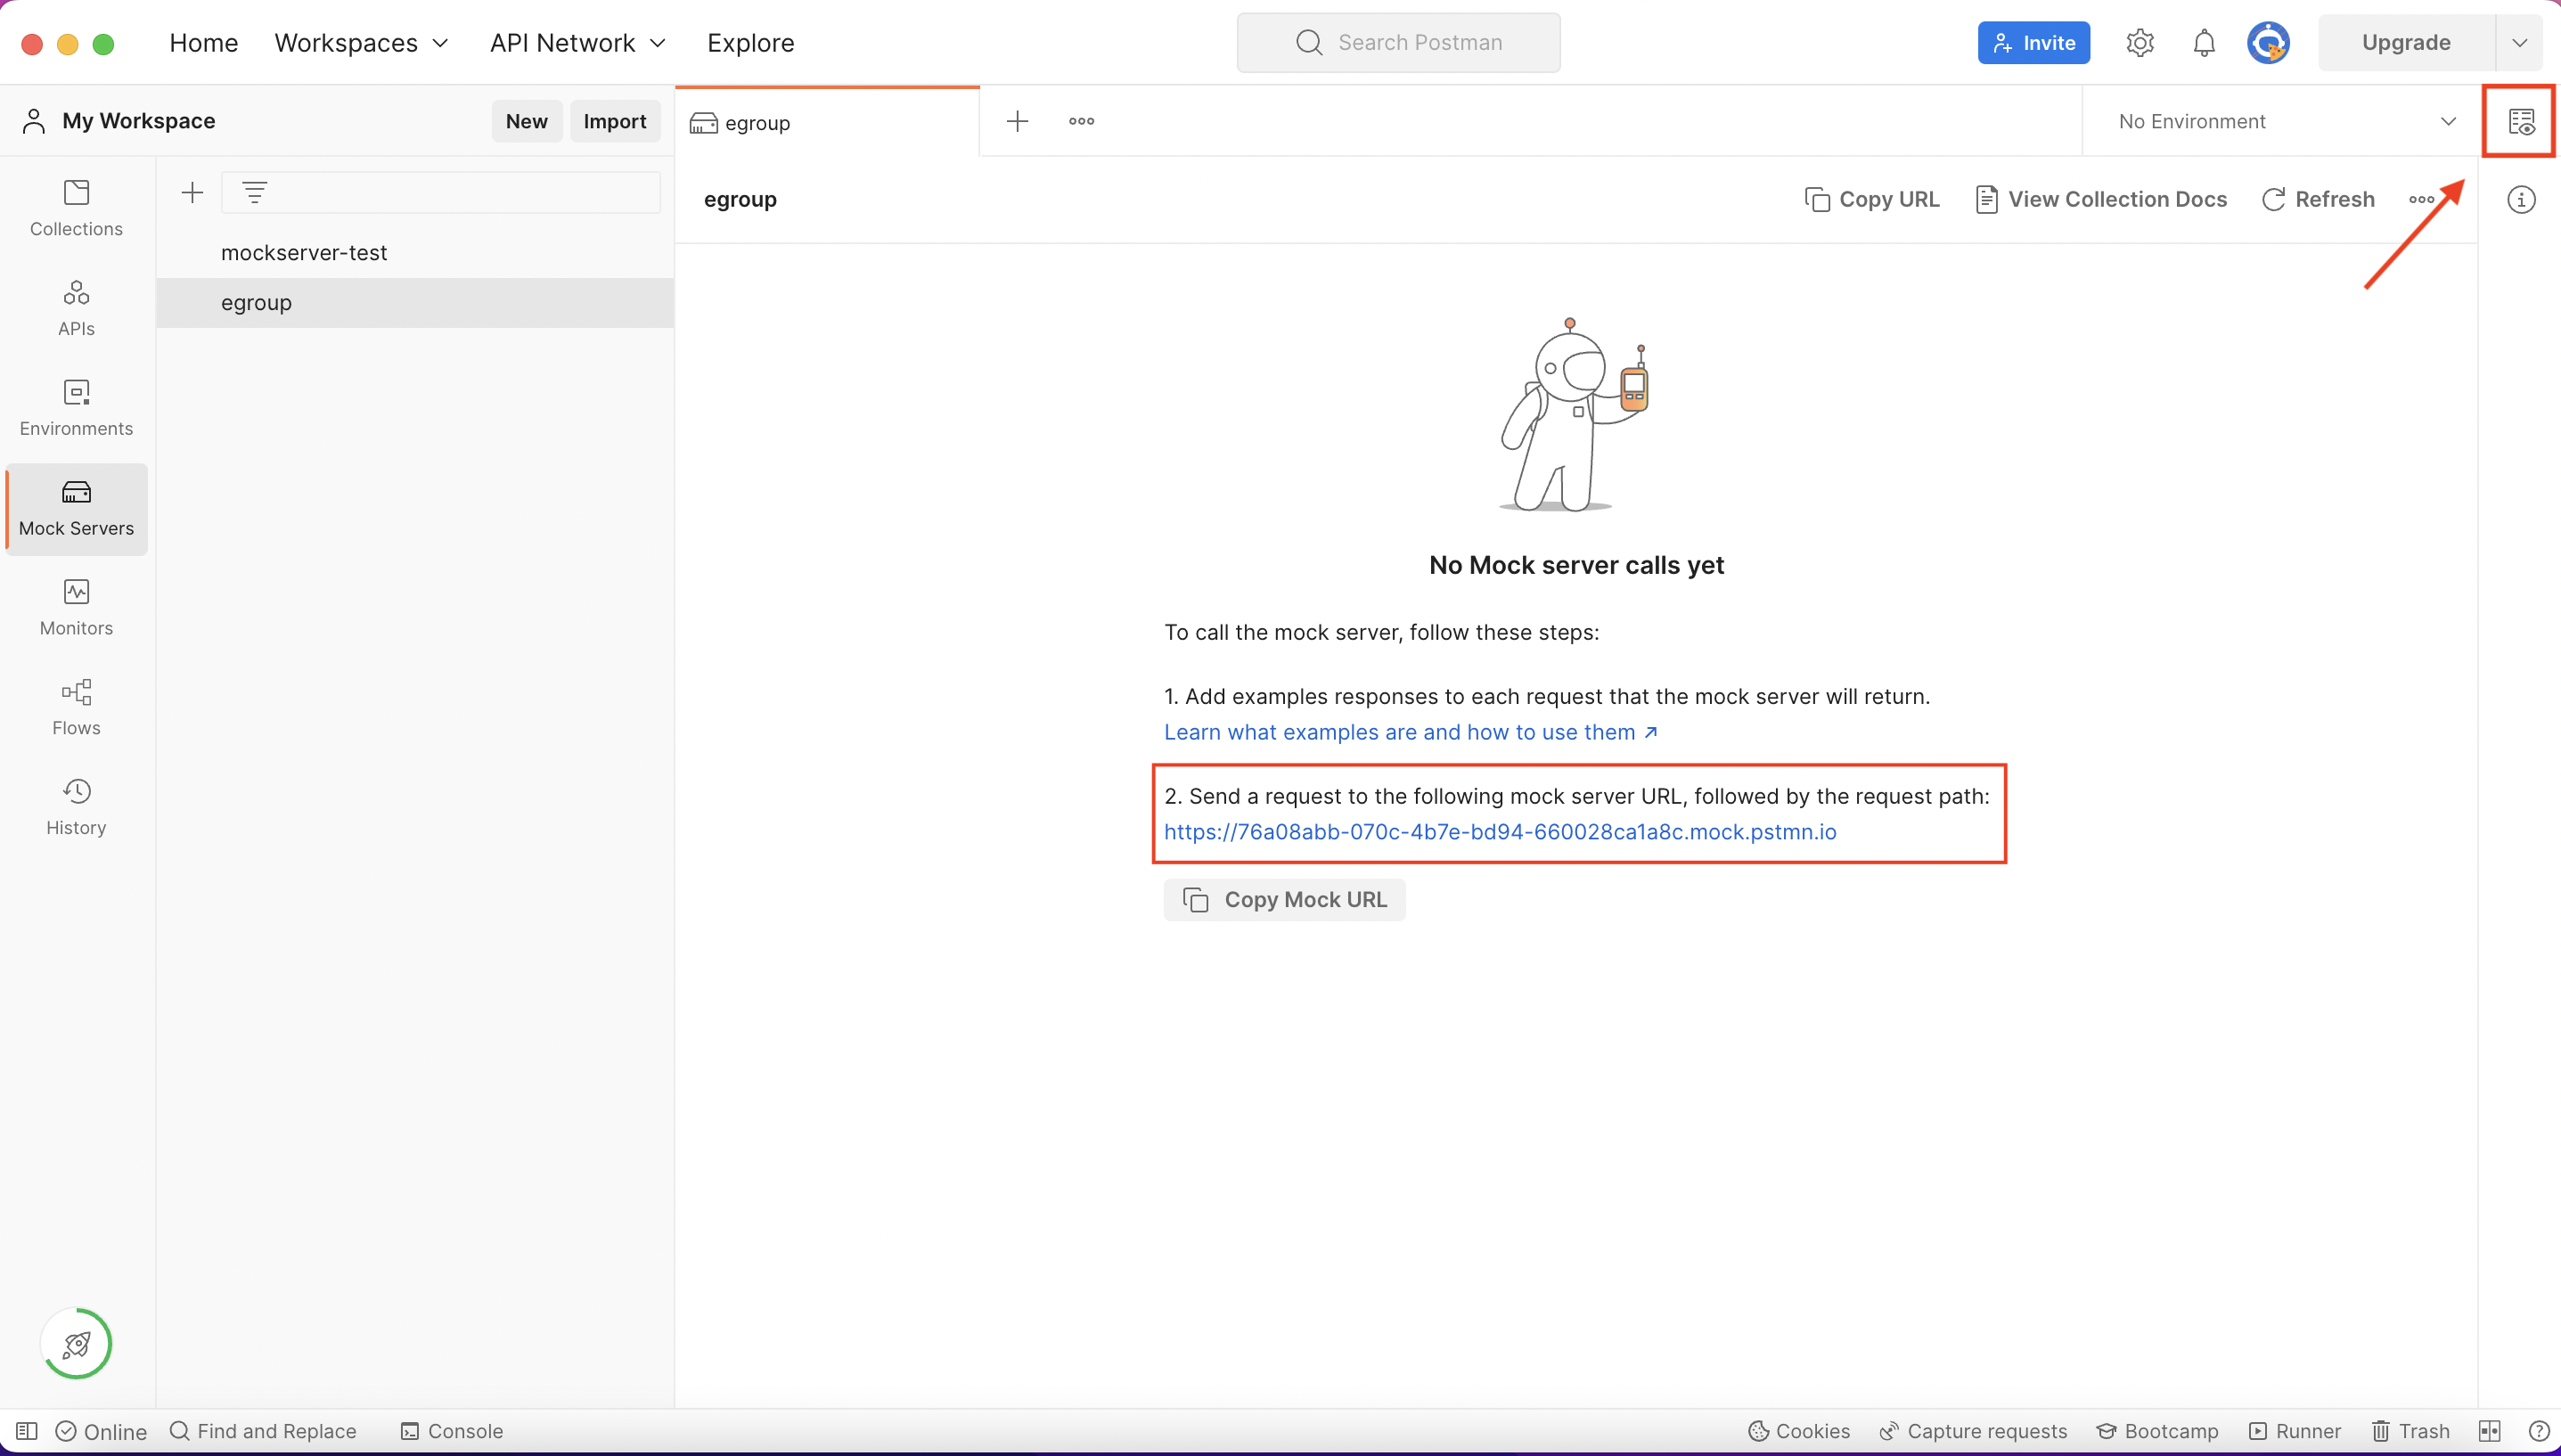Open the API Network menu

[577, 42]
